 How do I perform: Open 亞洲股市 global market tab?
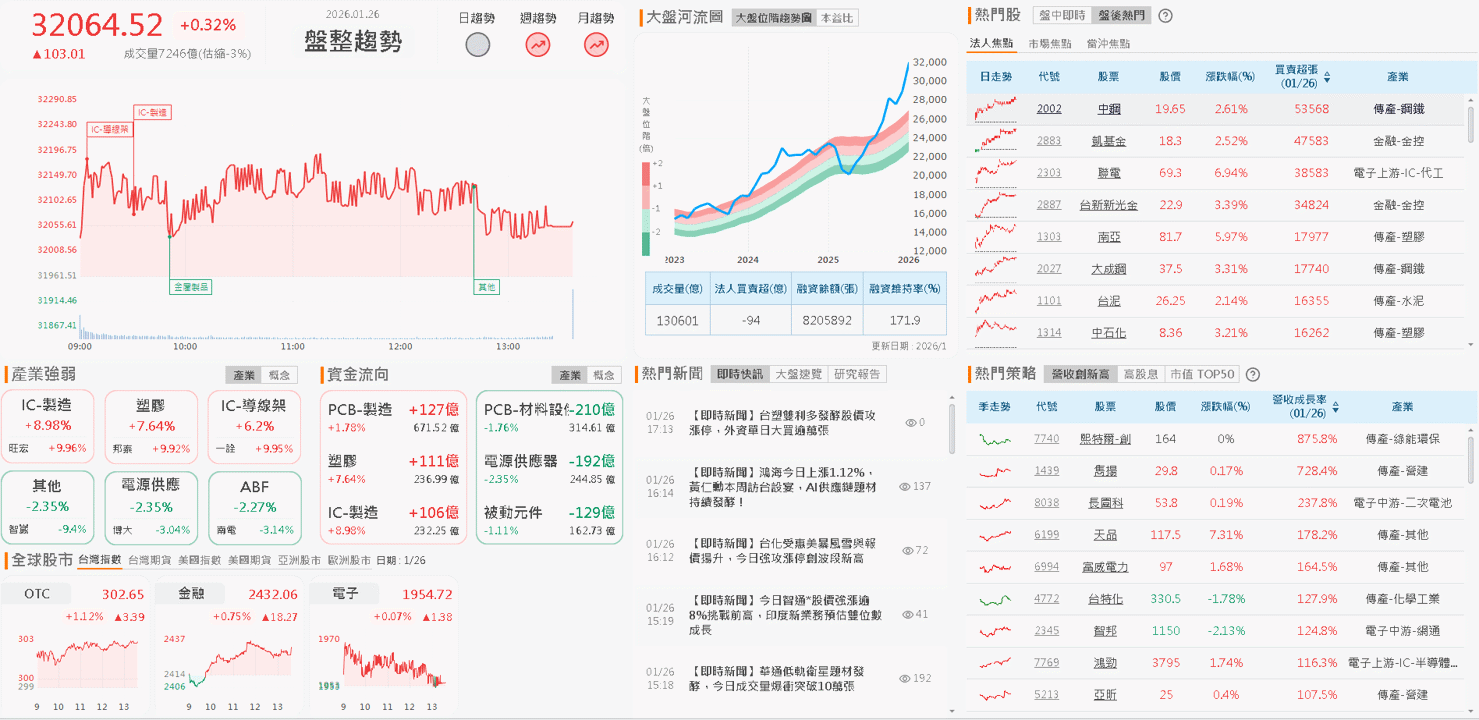(x=300, y=560)
